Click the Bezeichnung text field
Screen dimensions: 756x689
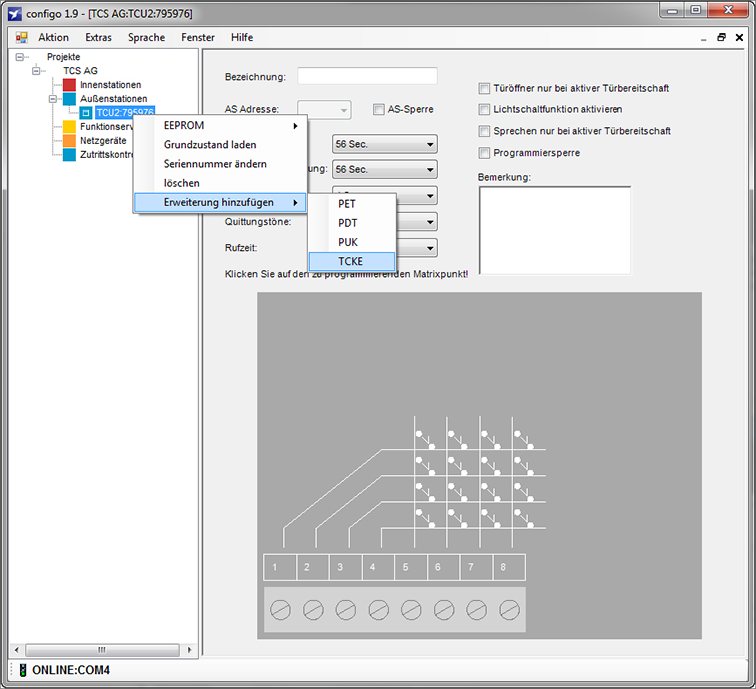point(367,76)
